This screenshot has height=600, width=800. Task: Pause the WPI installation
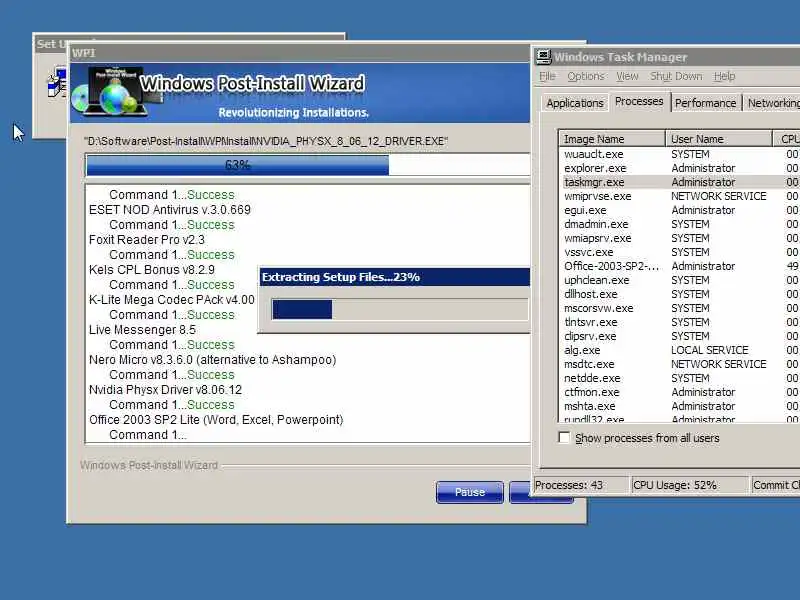coord(469,492)
